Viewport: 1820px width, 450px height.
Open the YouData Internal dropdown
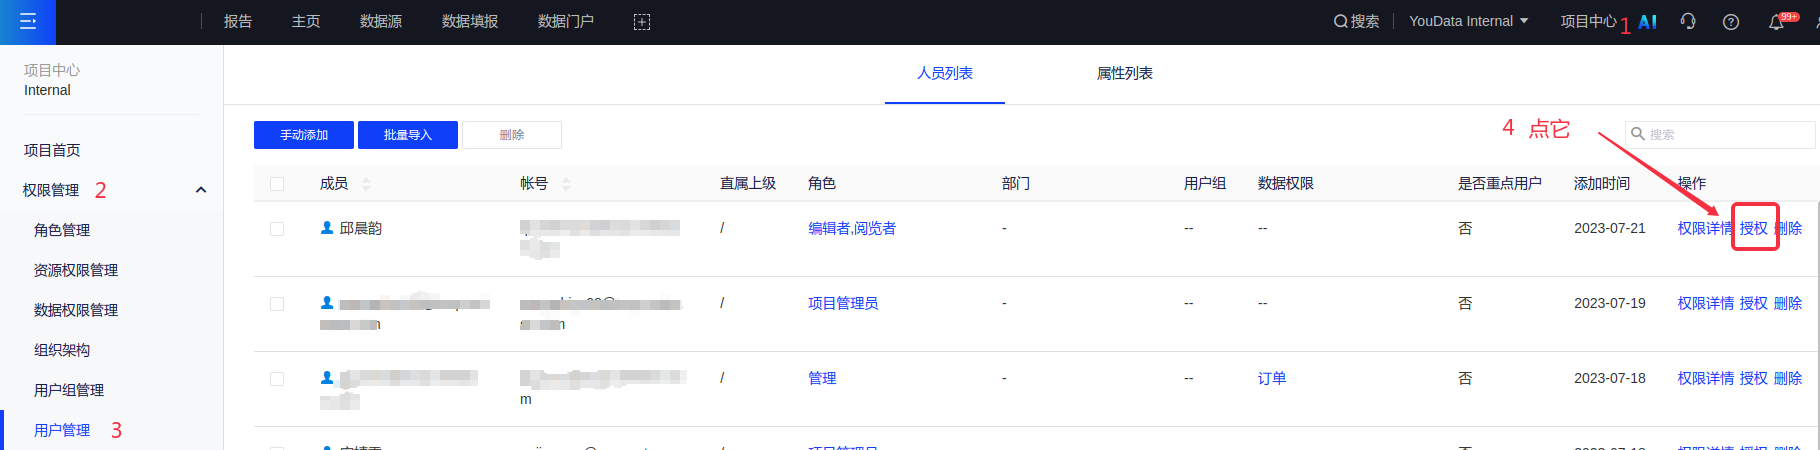1468,21
